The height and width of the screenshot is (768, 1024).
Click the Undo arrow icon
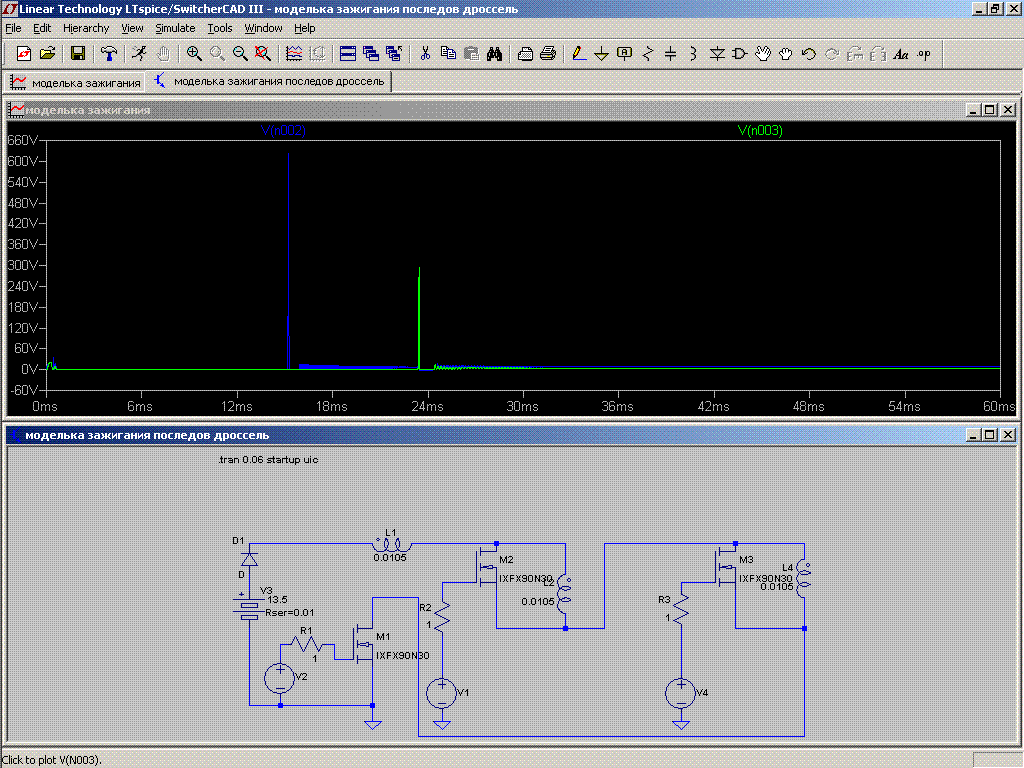pyautogui.click(x=809, y=54)
